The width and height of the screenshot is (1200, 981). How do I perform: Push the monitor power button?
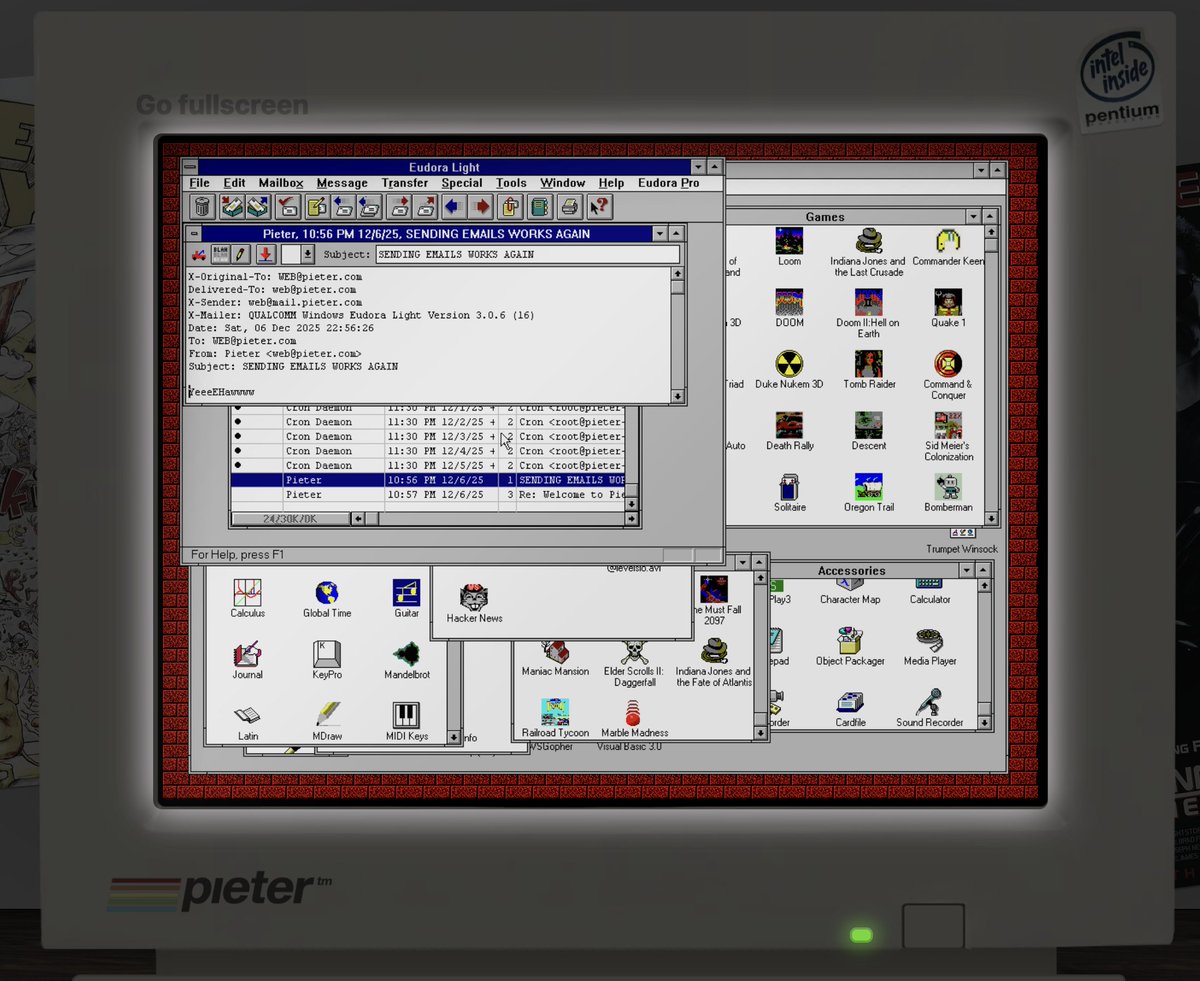click(x=933, y=926)
